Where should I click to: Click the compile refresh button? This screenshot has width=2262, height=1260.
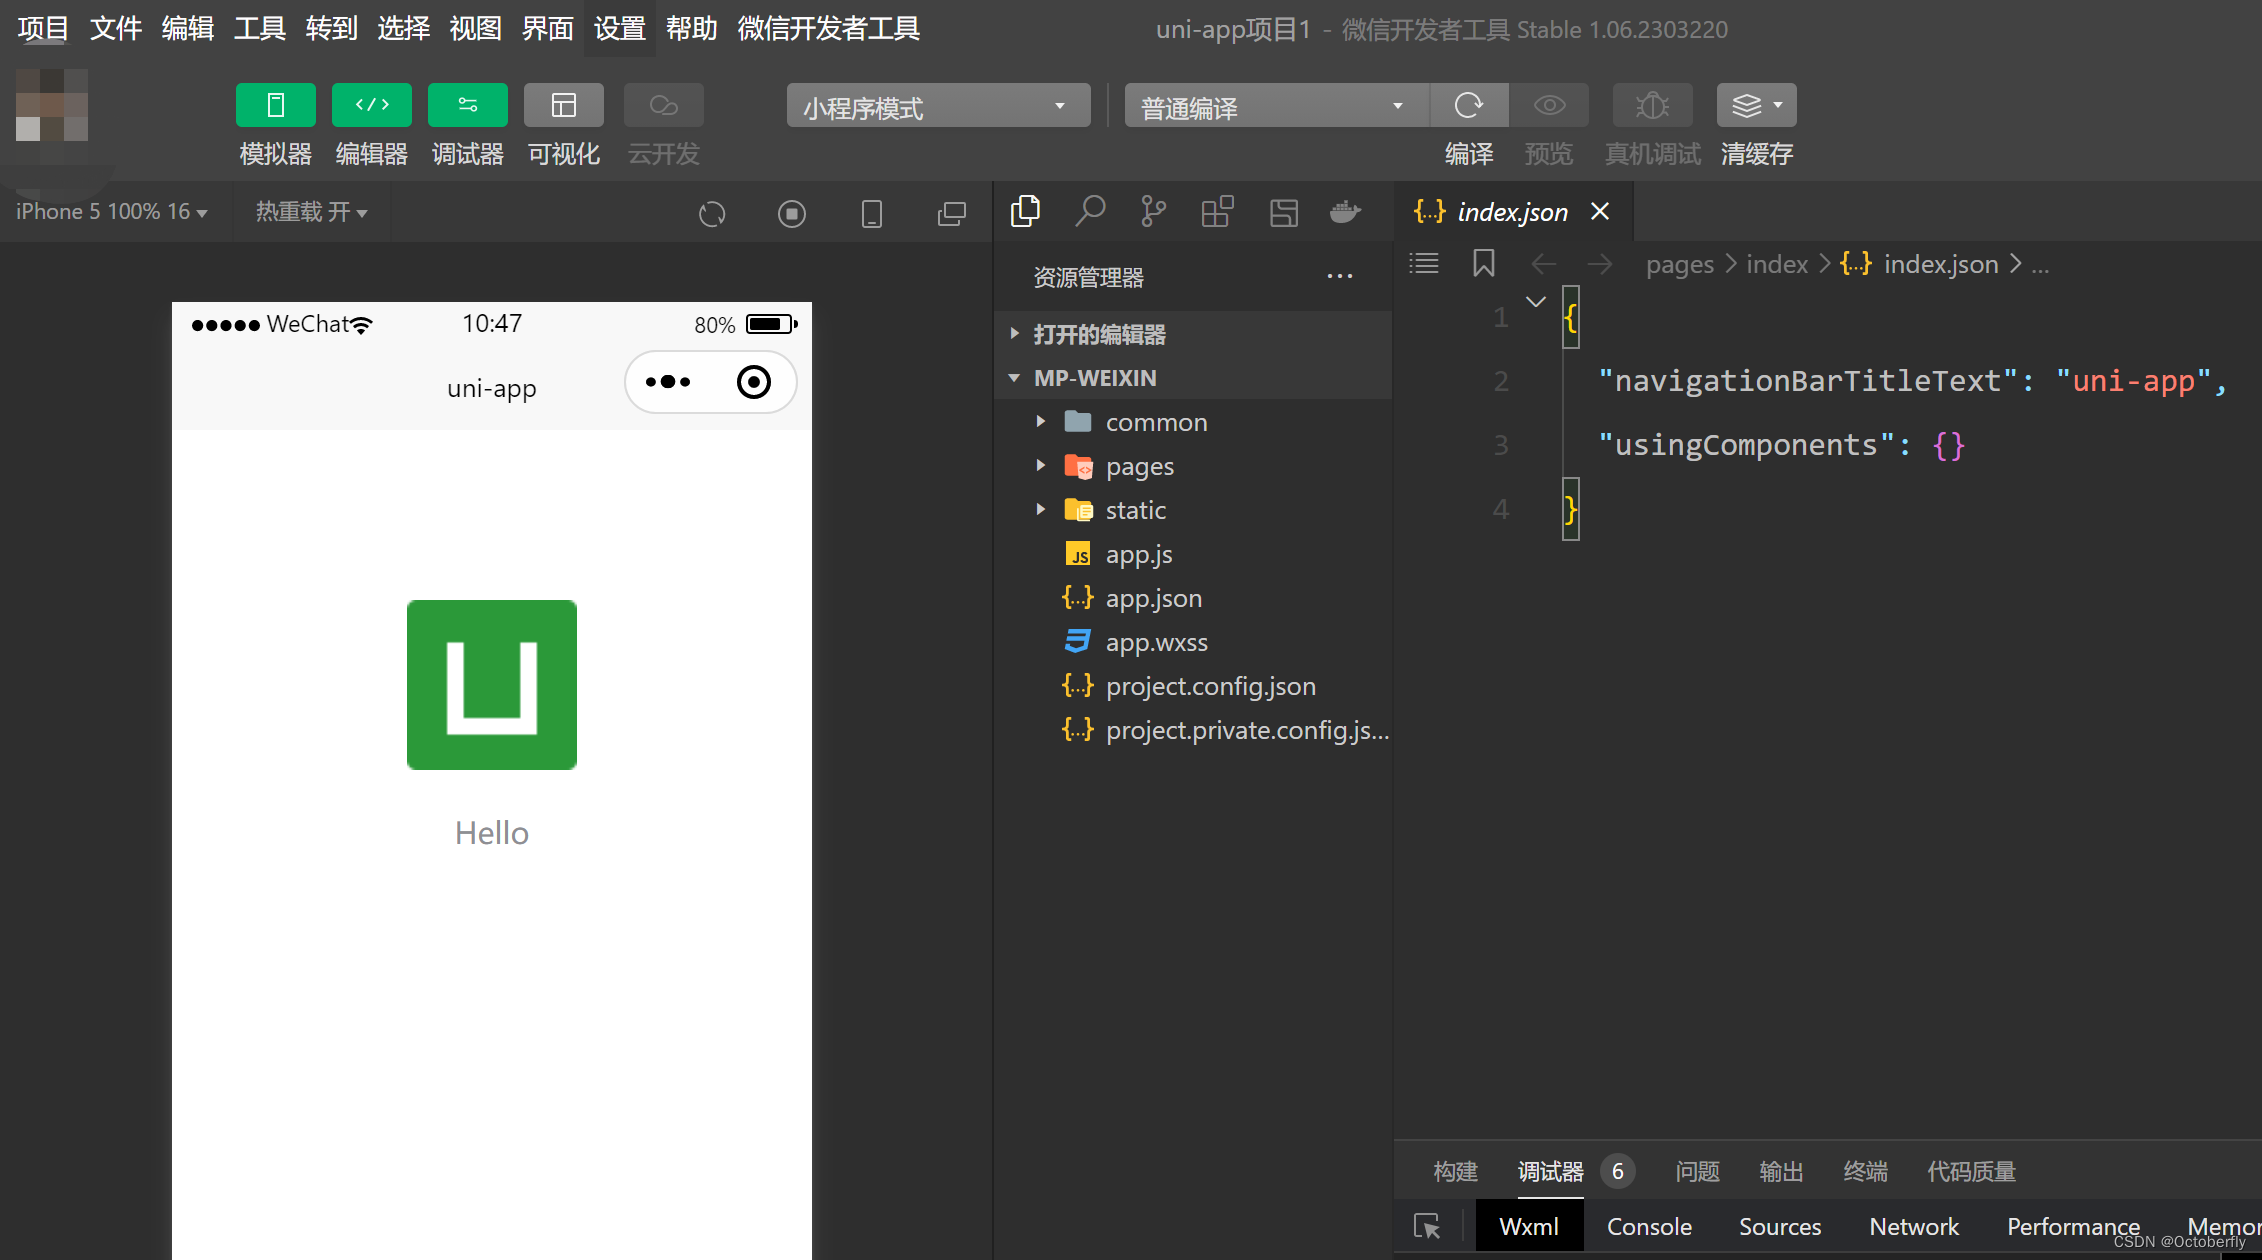(x=1468, y=106)
